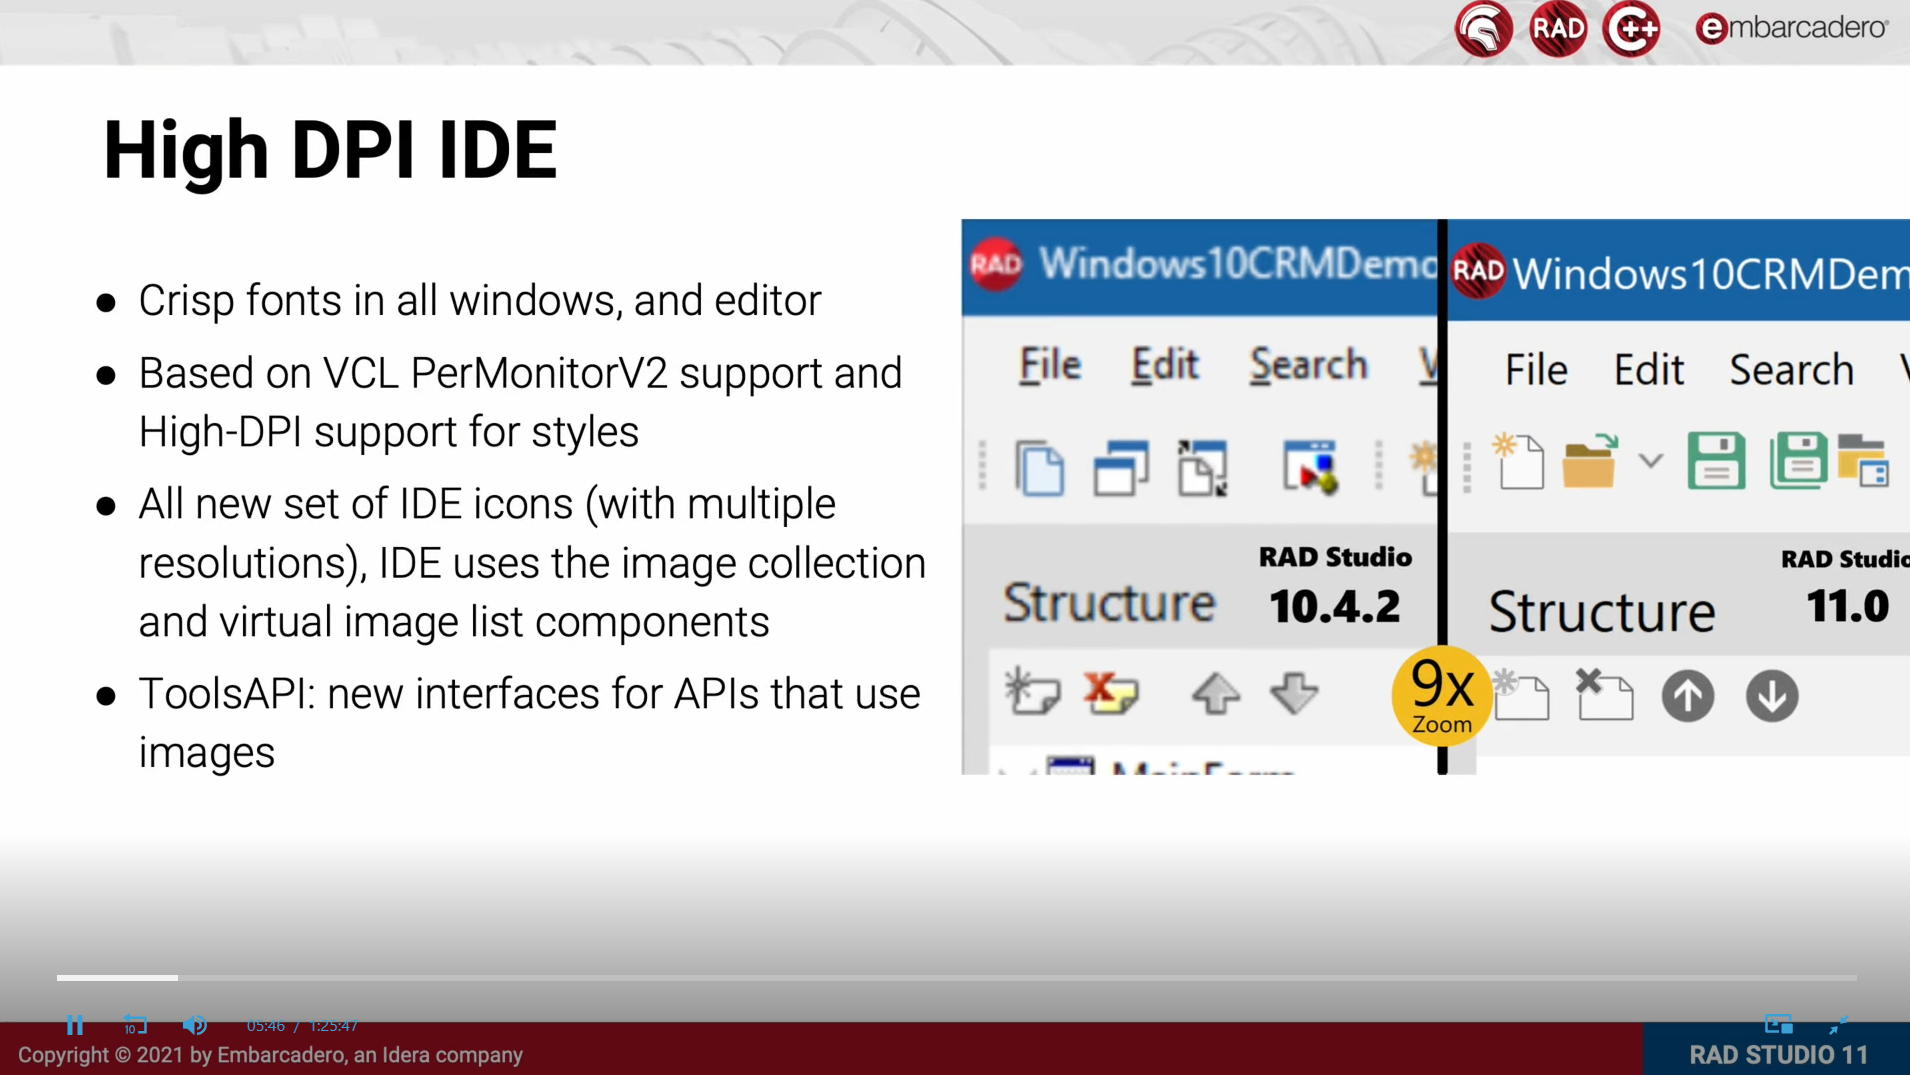Click the Structure panel title in 11.0
This screenshot has width=1910, height=1075.
[x=1601, y=611]
